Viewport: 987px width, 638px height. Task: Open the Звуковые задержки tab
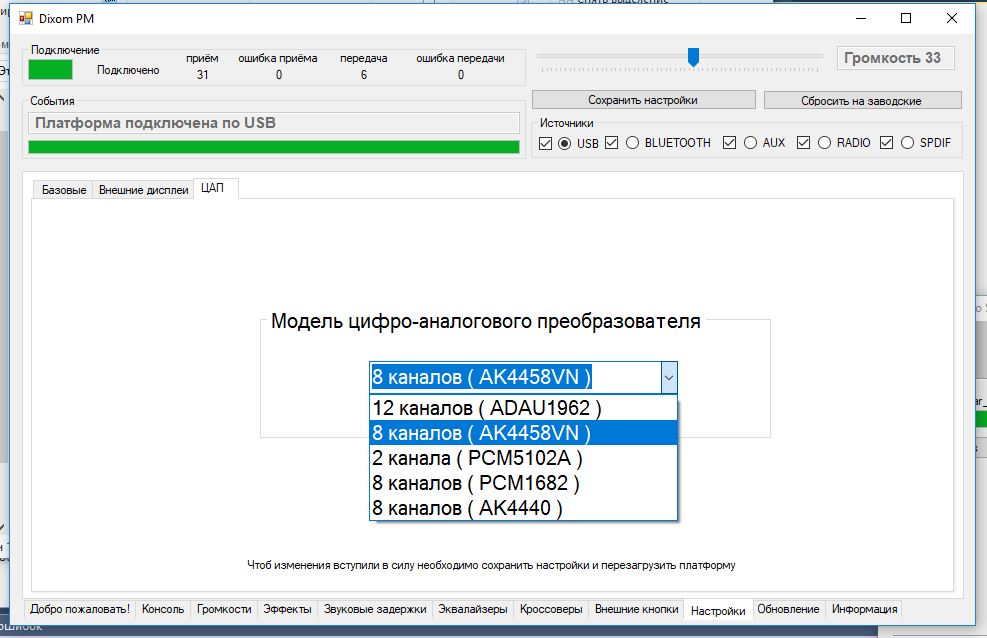pos(374,609)
